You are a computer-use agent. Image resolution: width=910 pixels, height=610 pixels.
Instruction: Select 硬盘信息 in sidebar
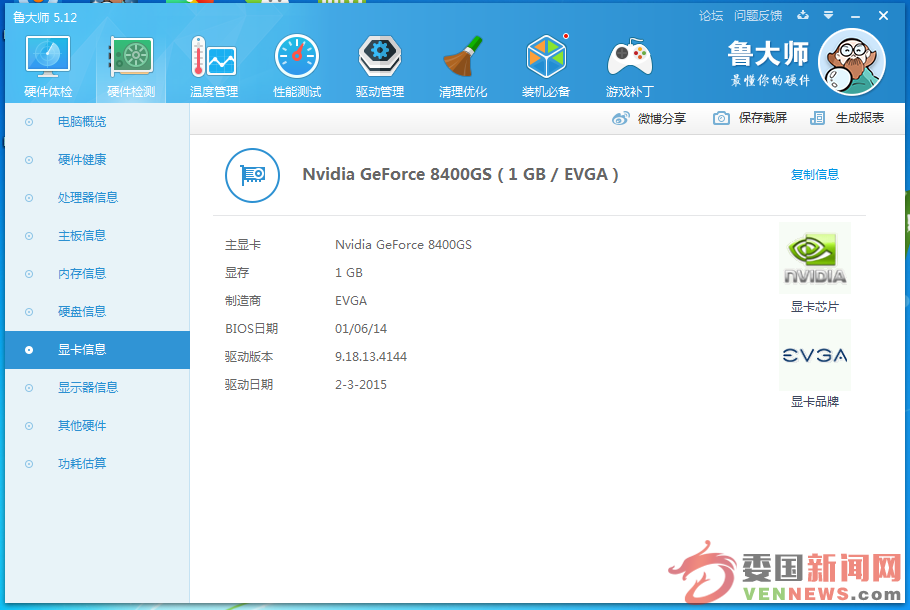pyautogui.click(x=98, y=312)
